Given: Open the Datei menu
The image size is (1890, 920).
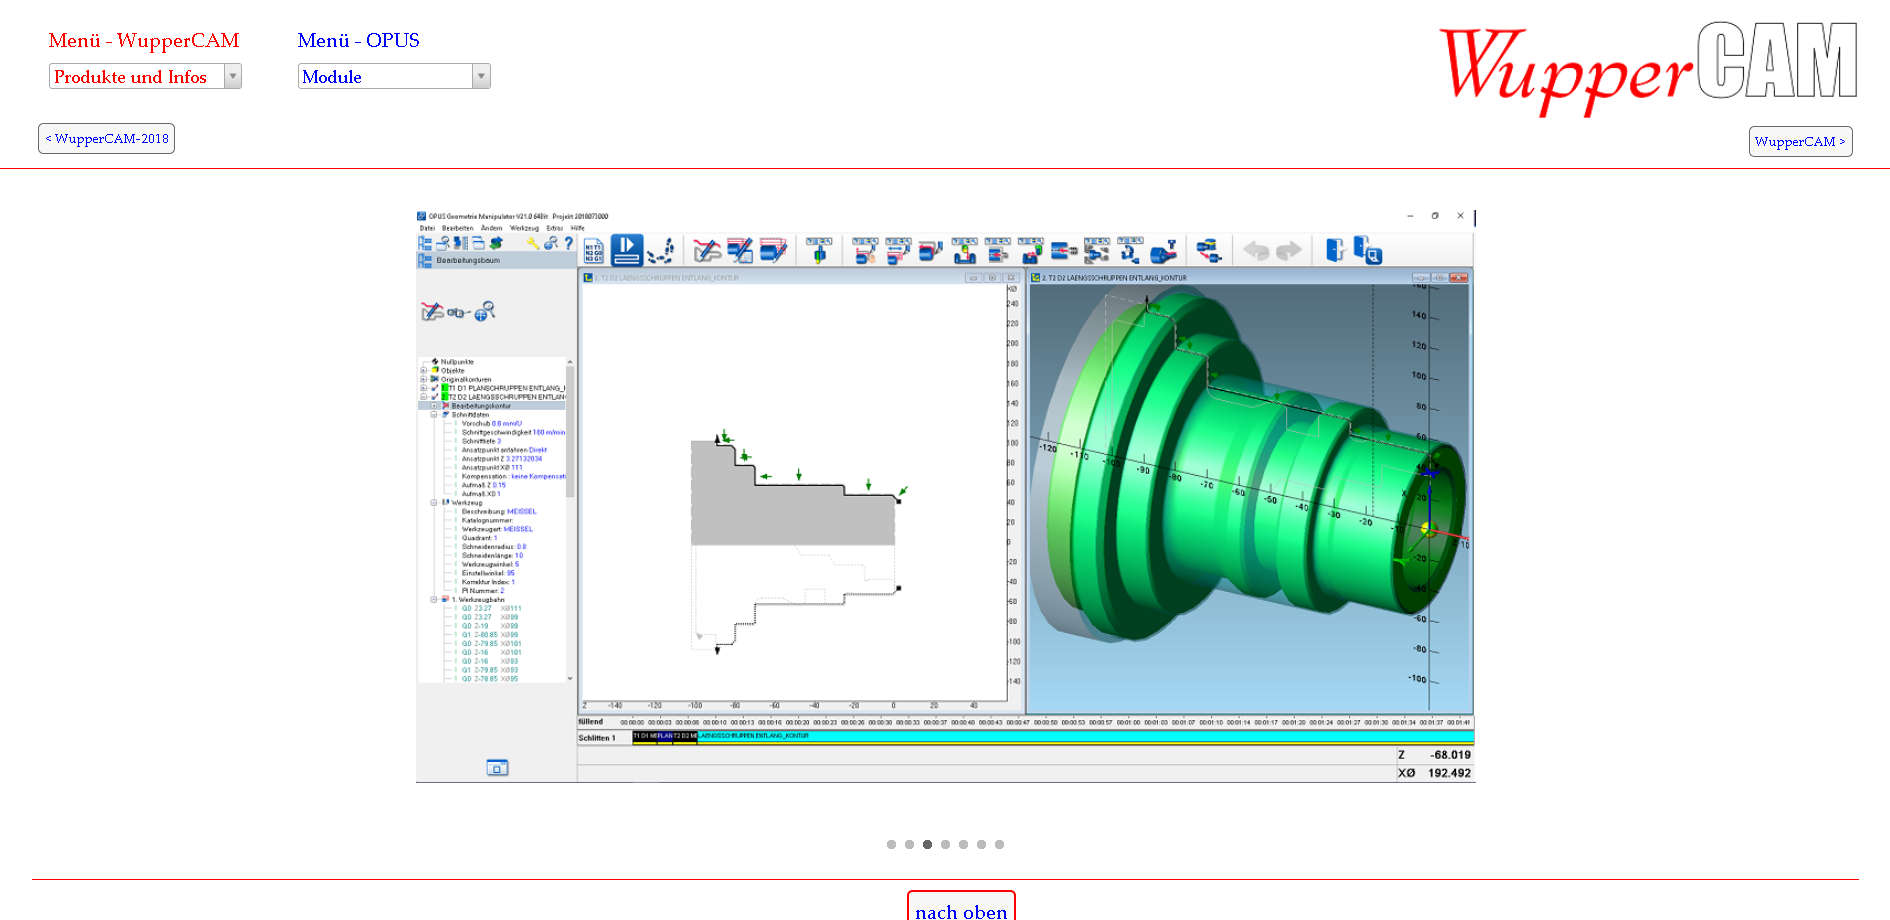Looking at the screenshot, I should pos(427,228).
